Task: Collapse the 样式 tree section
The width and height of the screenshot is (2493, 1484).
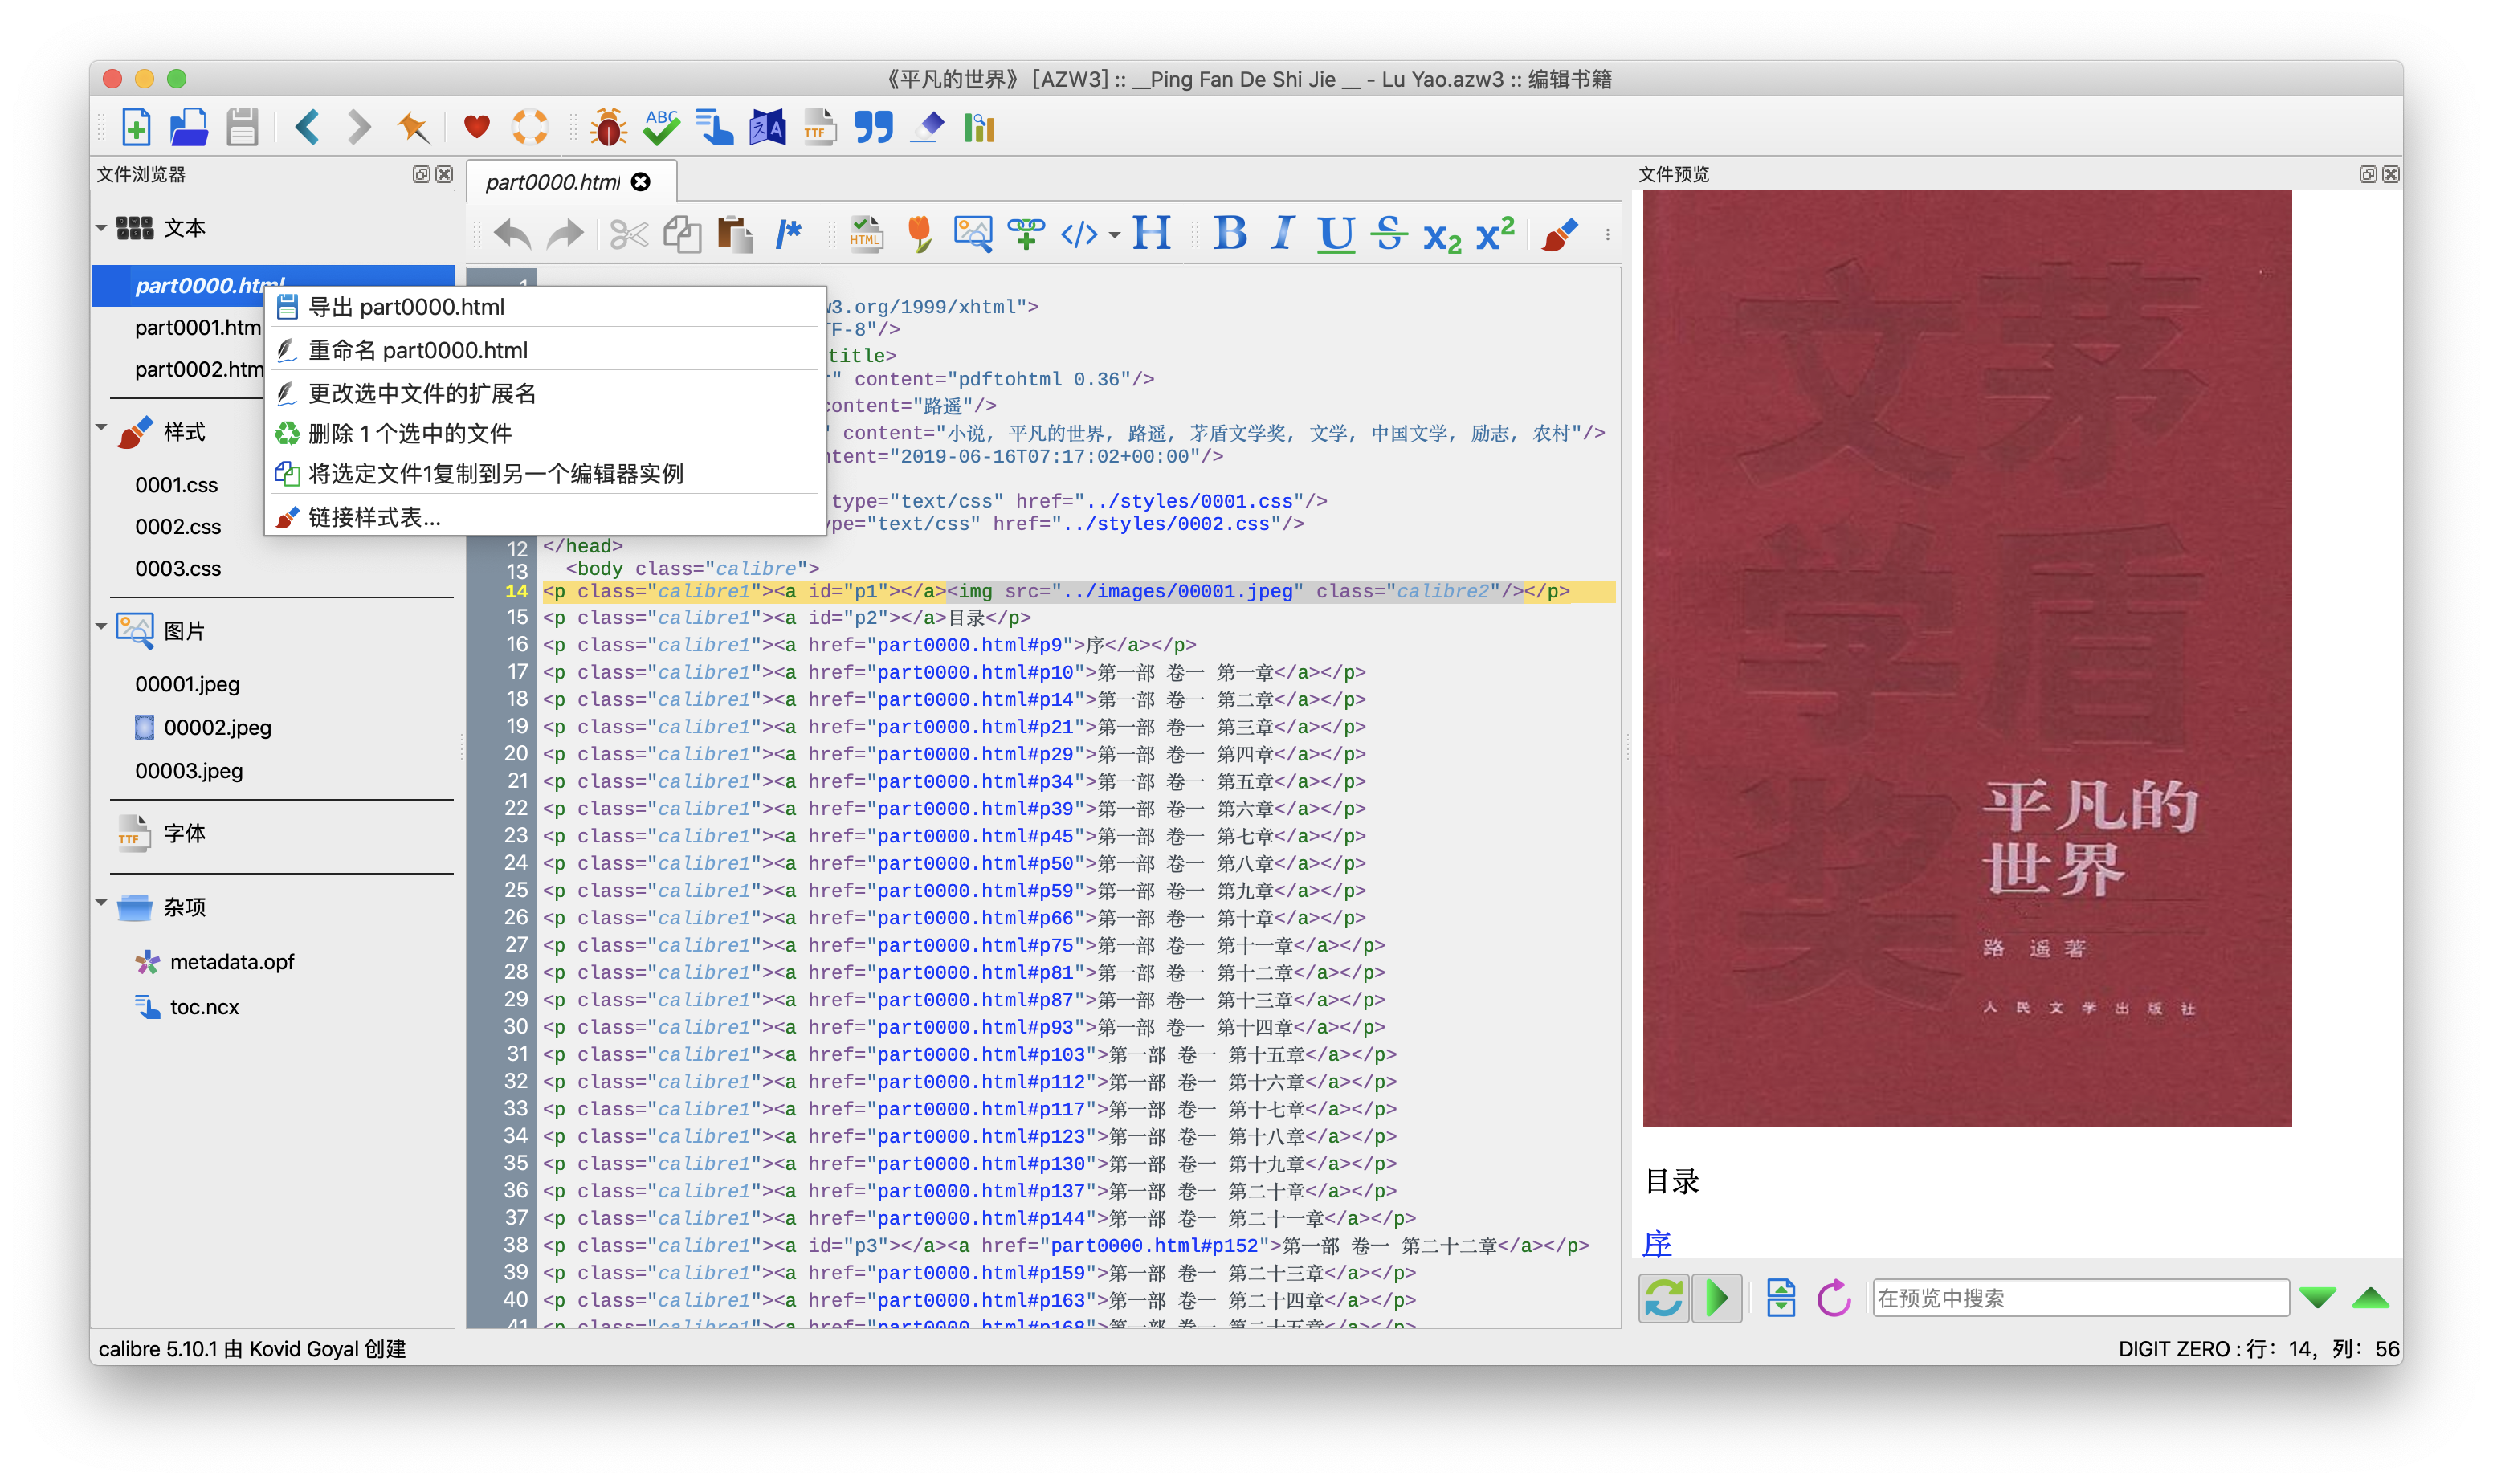Action: coord(101,428)
